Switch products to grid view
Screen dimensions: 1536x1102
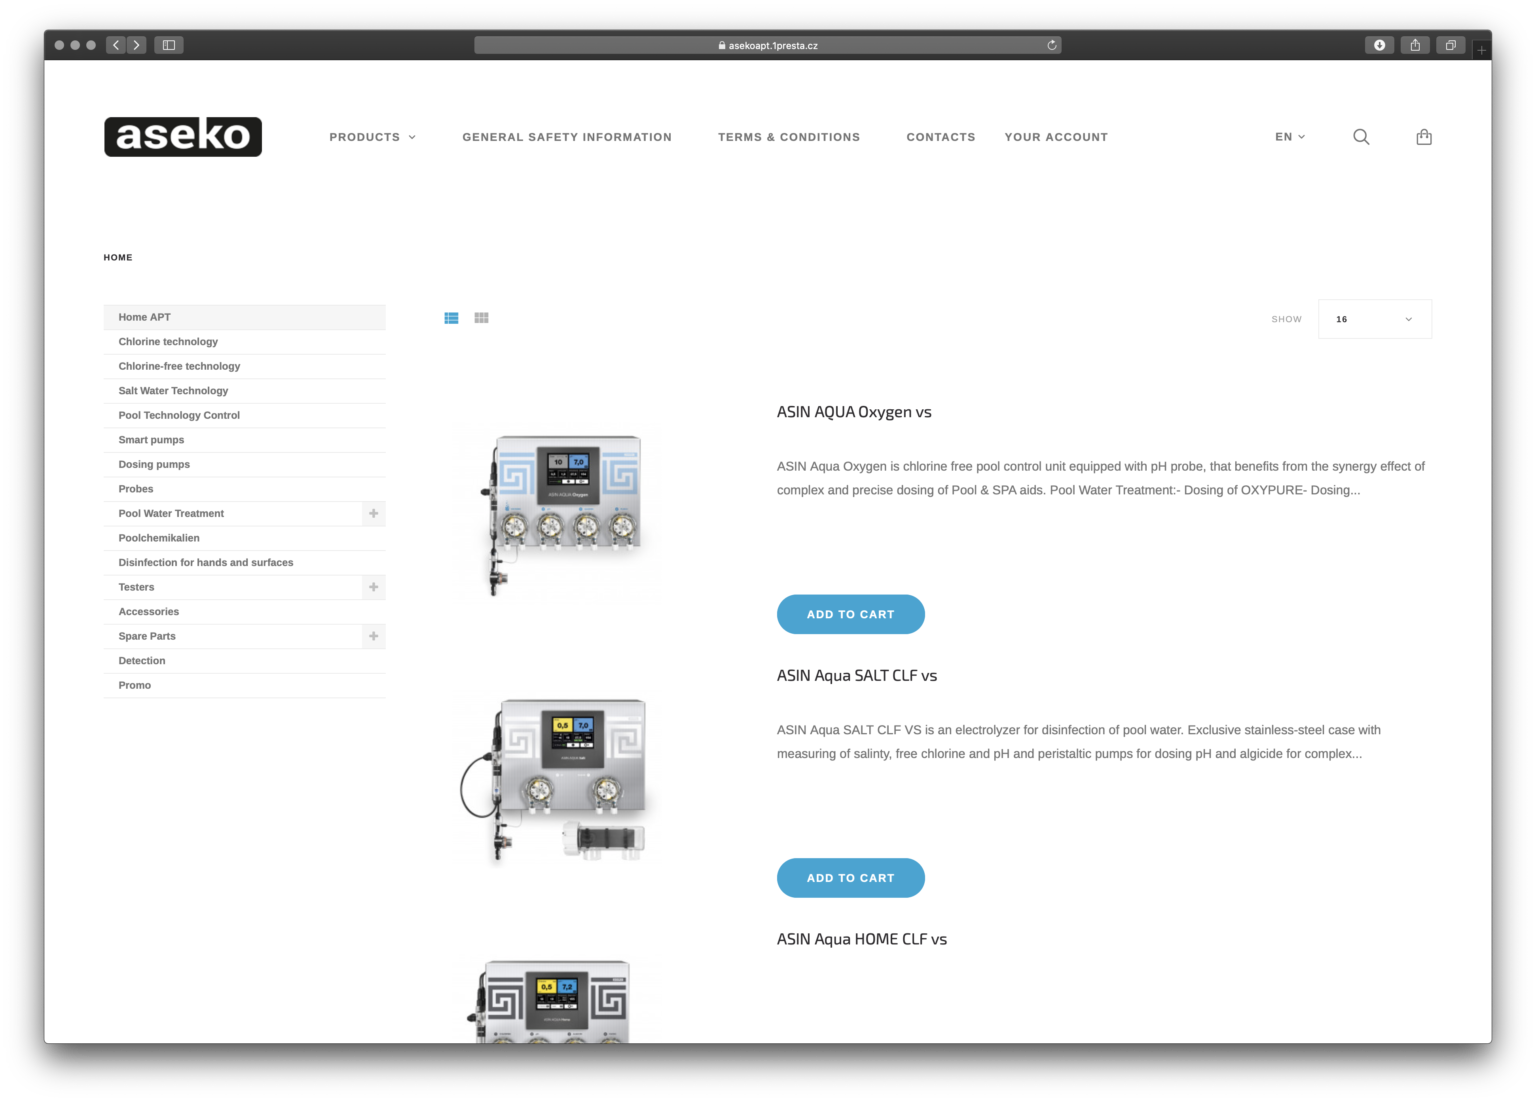pos(481,317)
